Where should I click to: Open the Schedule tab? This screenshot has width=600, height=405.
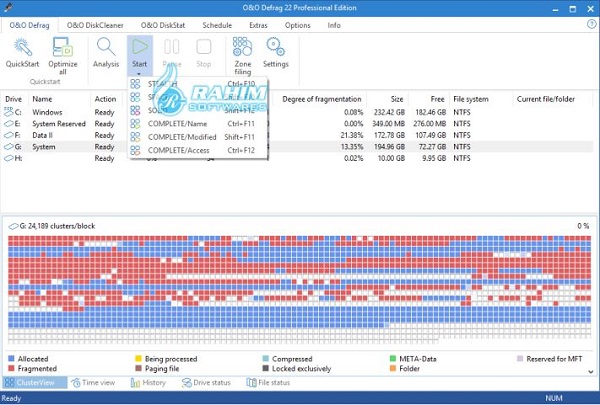click(217, 25)
